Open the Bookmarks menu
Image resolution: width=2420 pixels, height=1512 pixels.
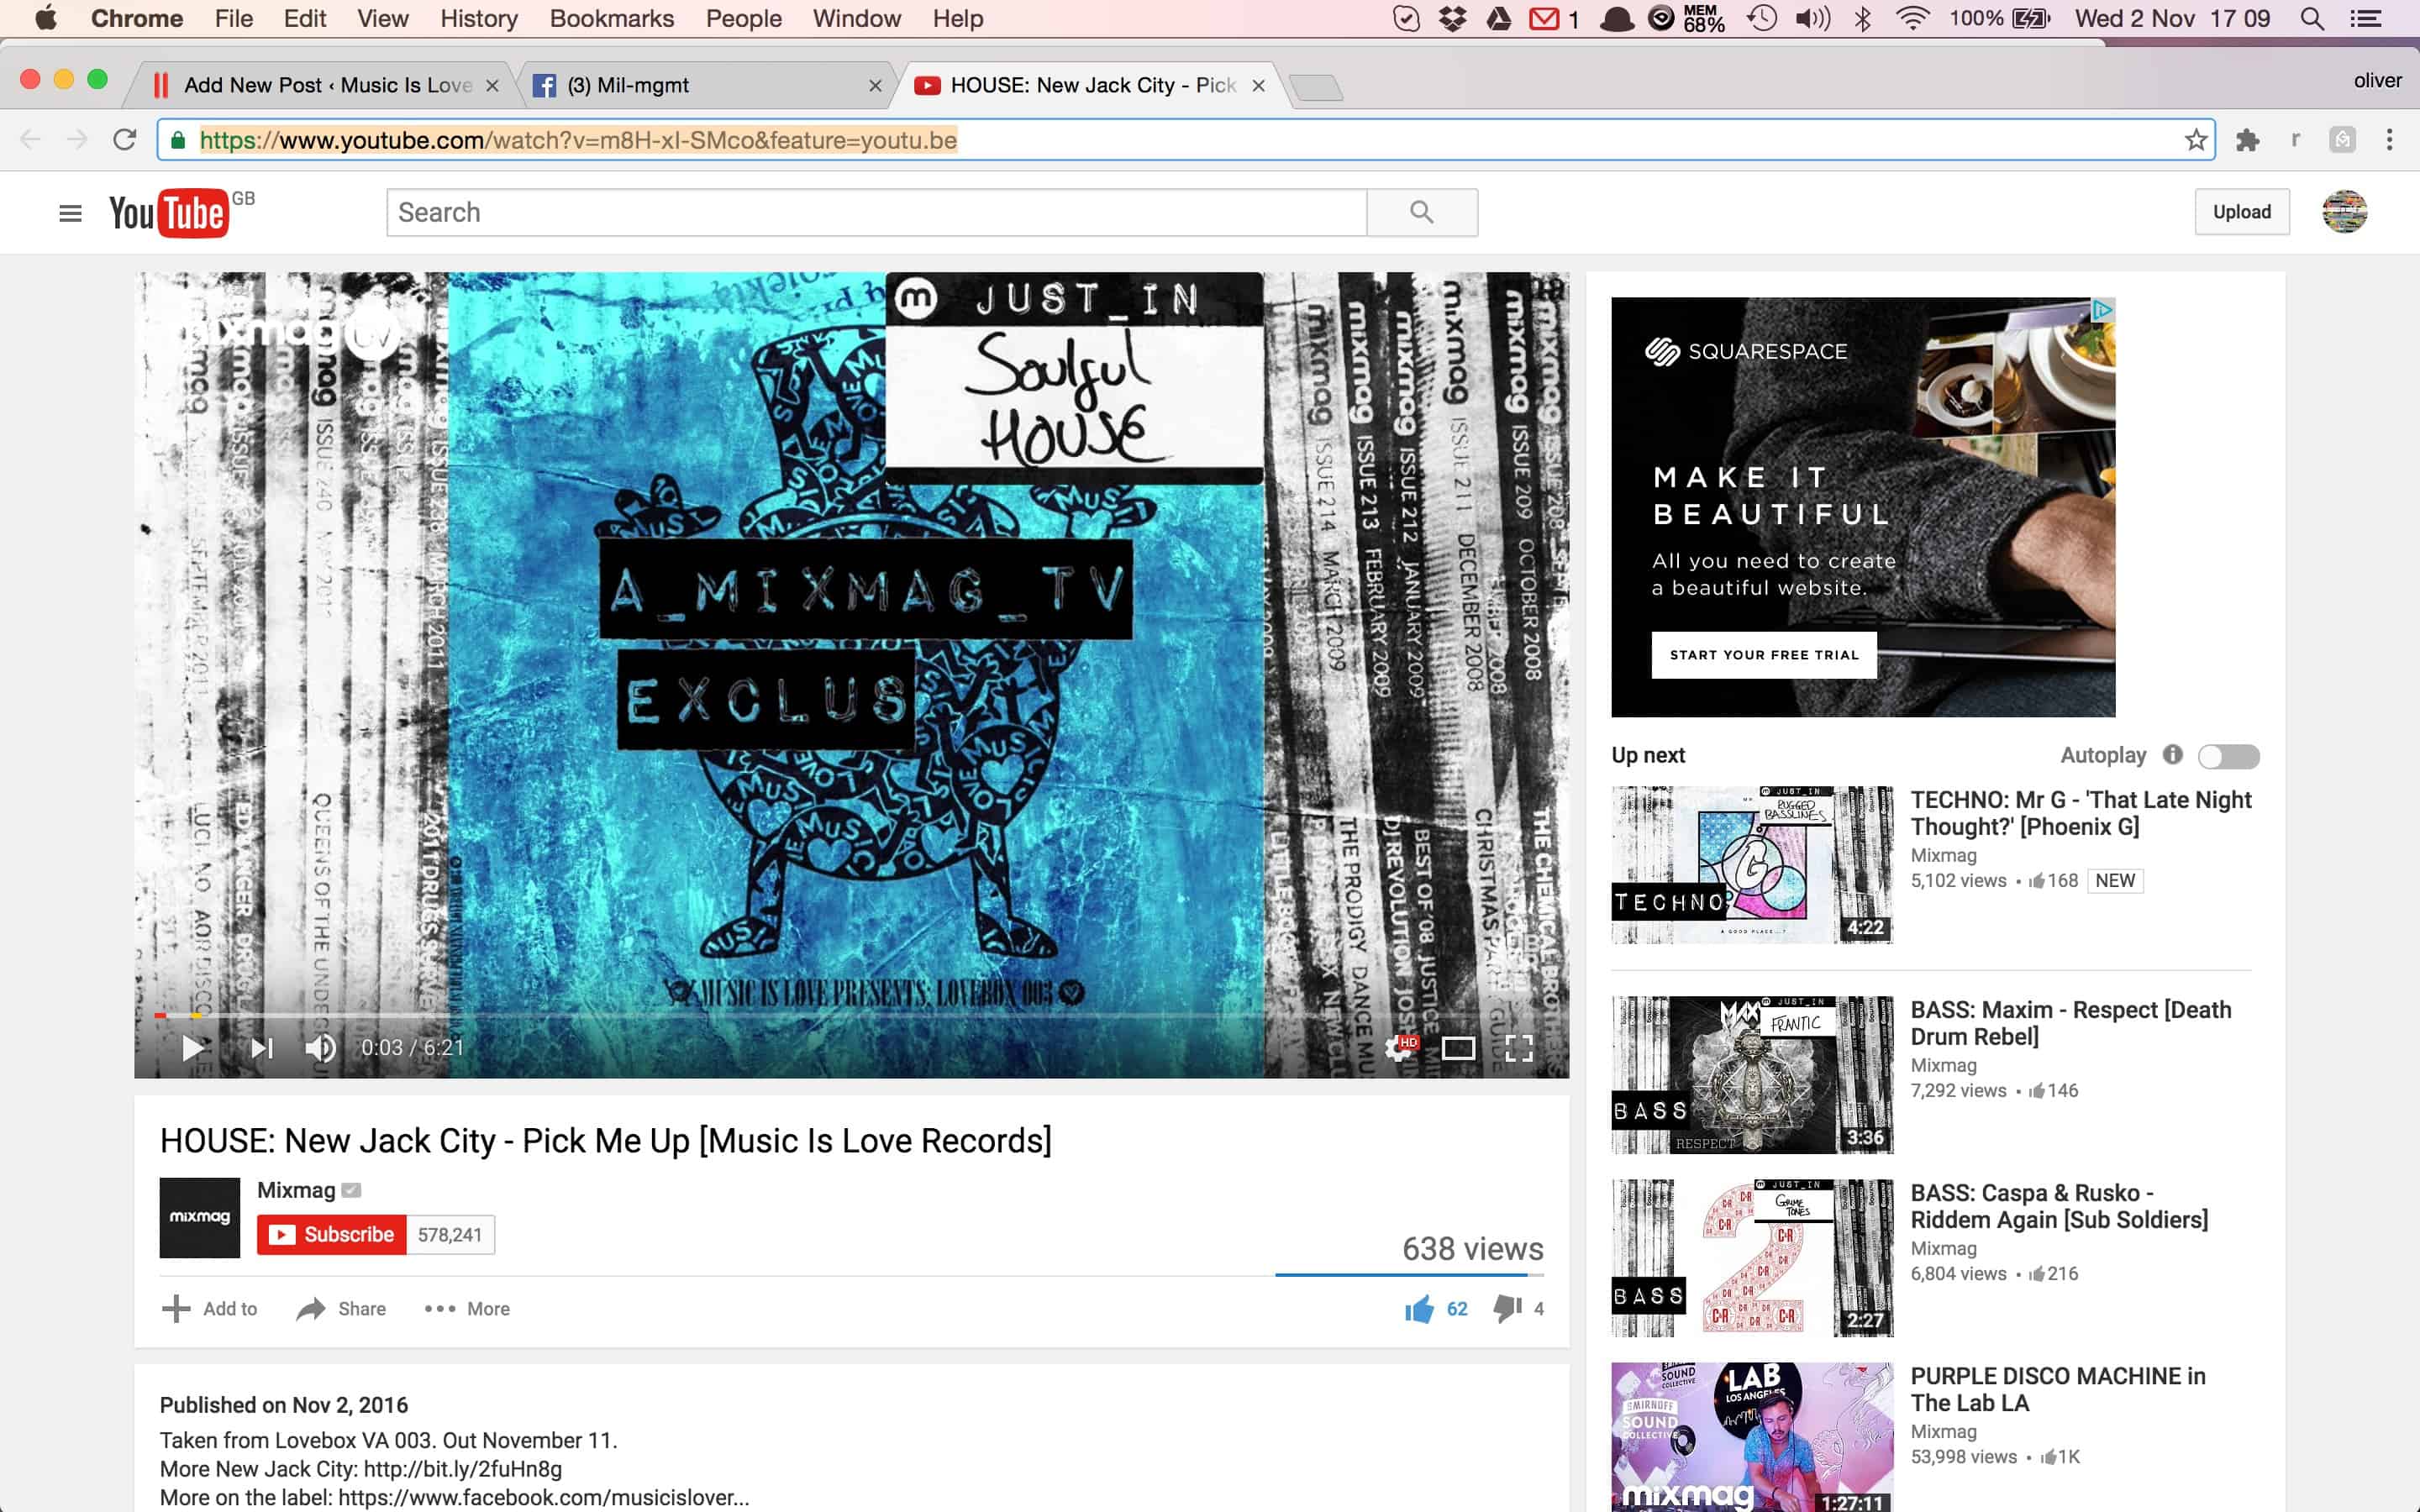(612, 18)
